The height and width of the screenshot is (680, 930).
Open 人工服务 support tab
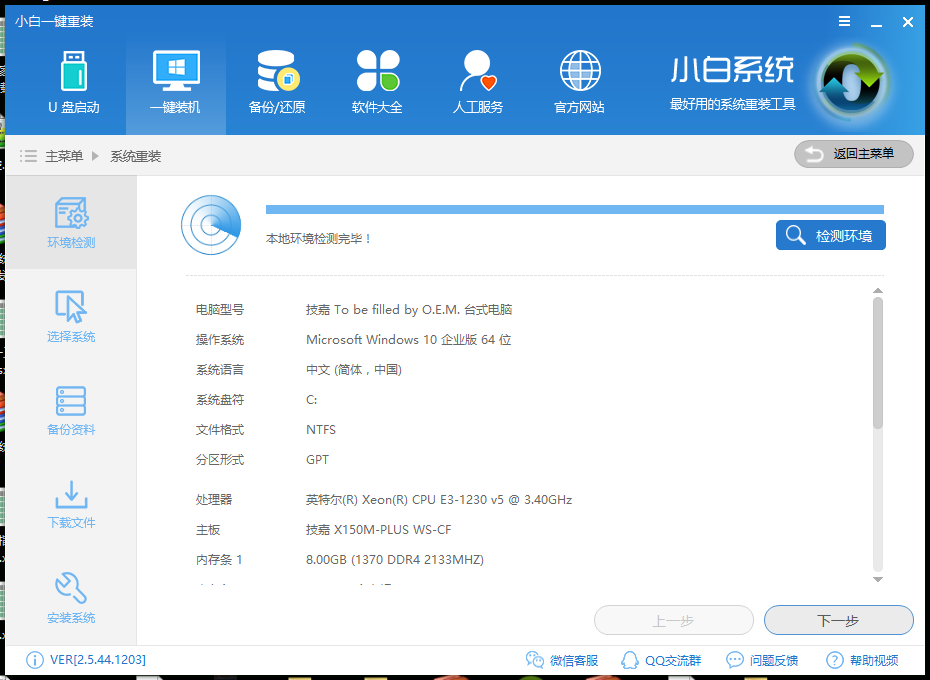point(477,83)
